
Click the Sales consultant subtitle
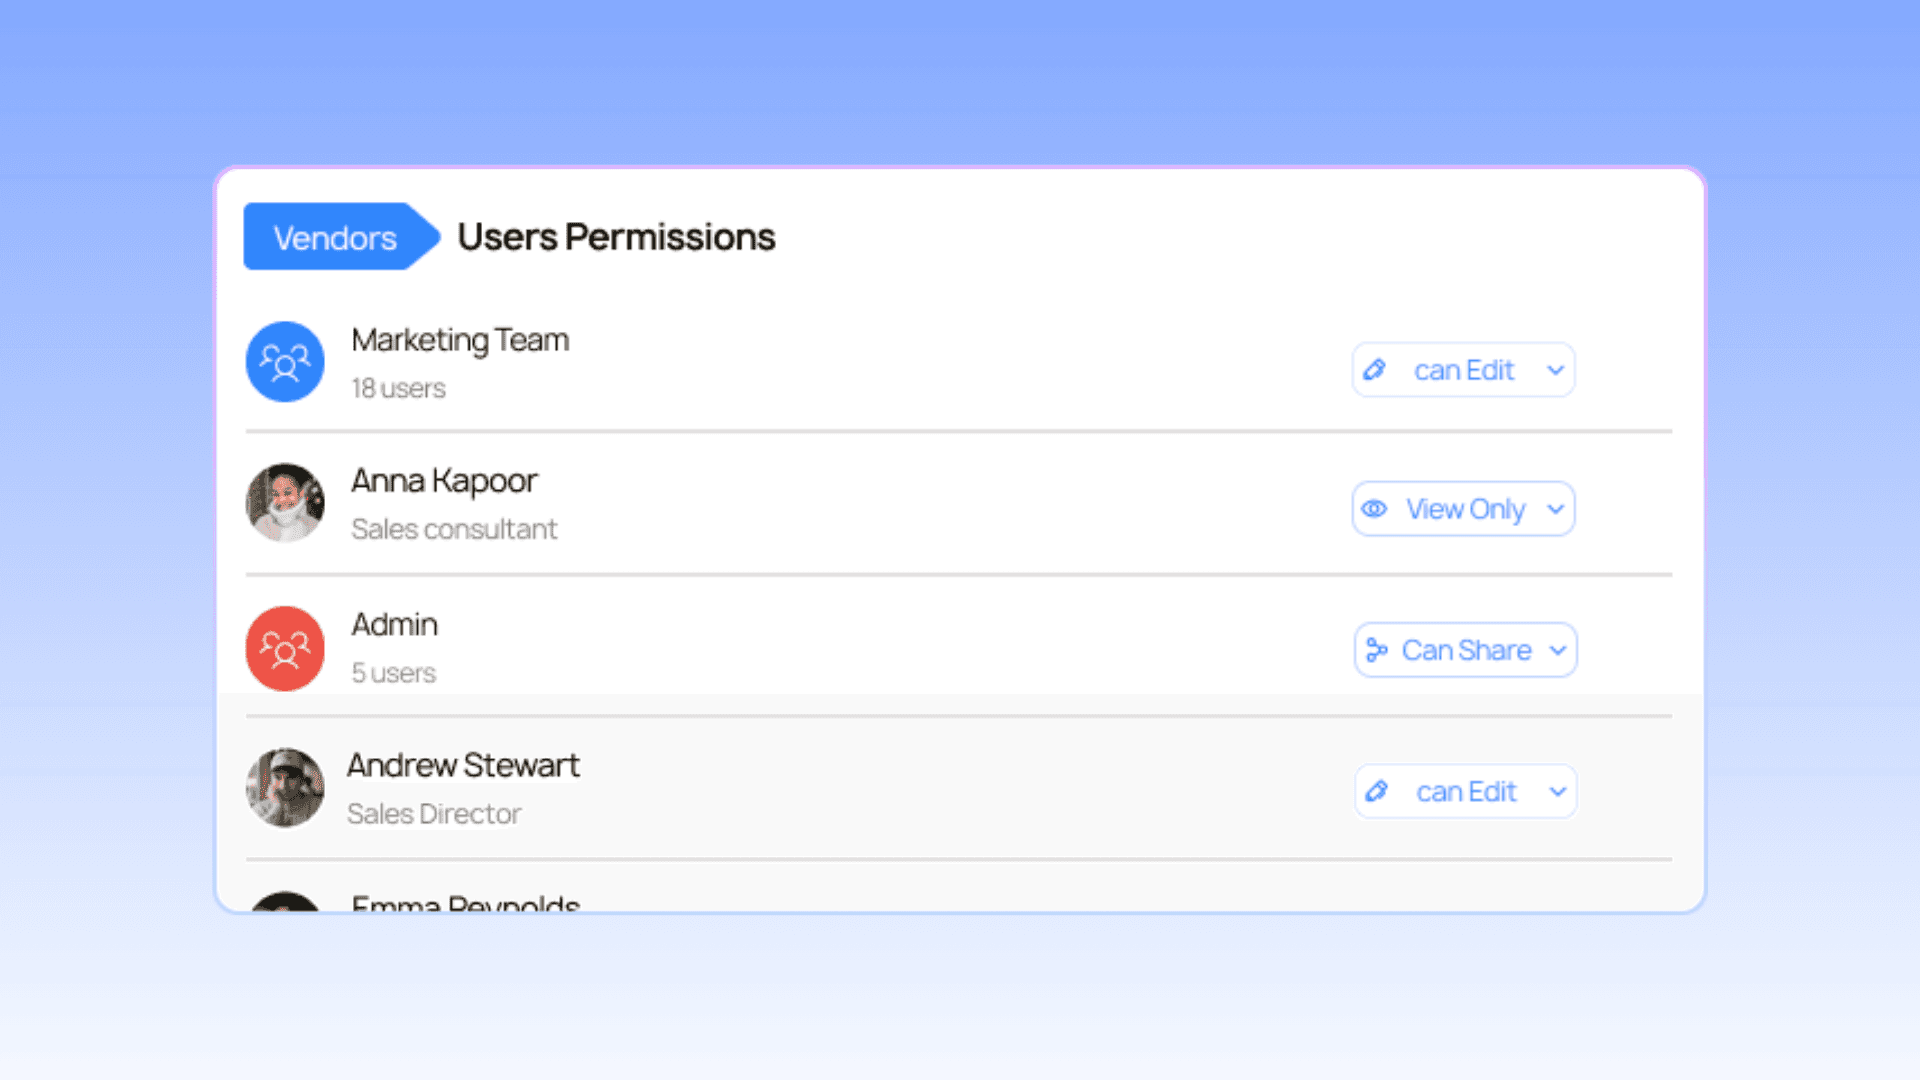pos(454,529)
